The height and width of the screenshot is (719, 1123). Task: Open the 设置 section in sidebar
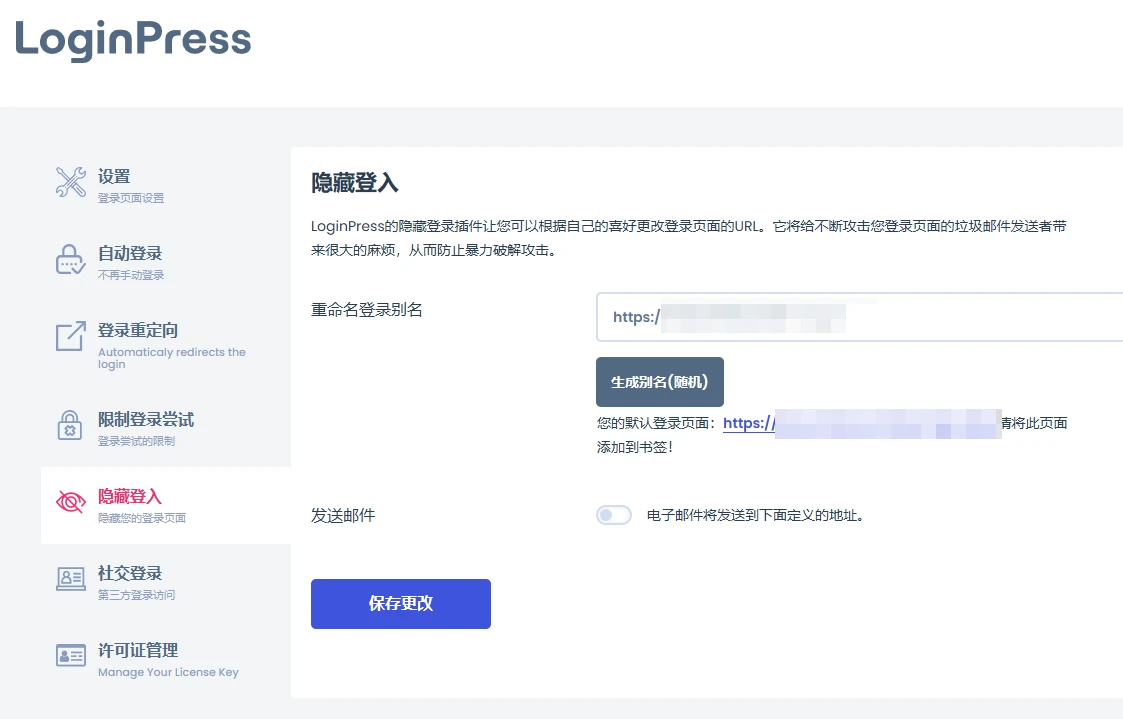coord(113,175)
